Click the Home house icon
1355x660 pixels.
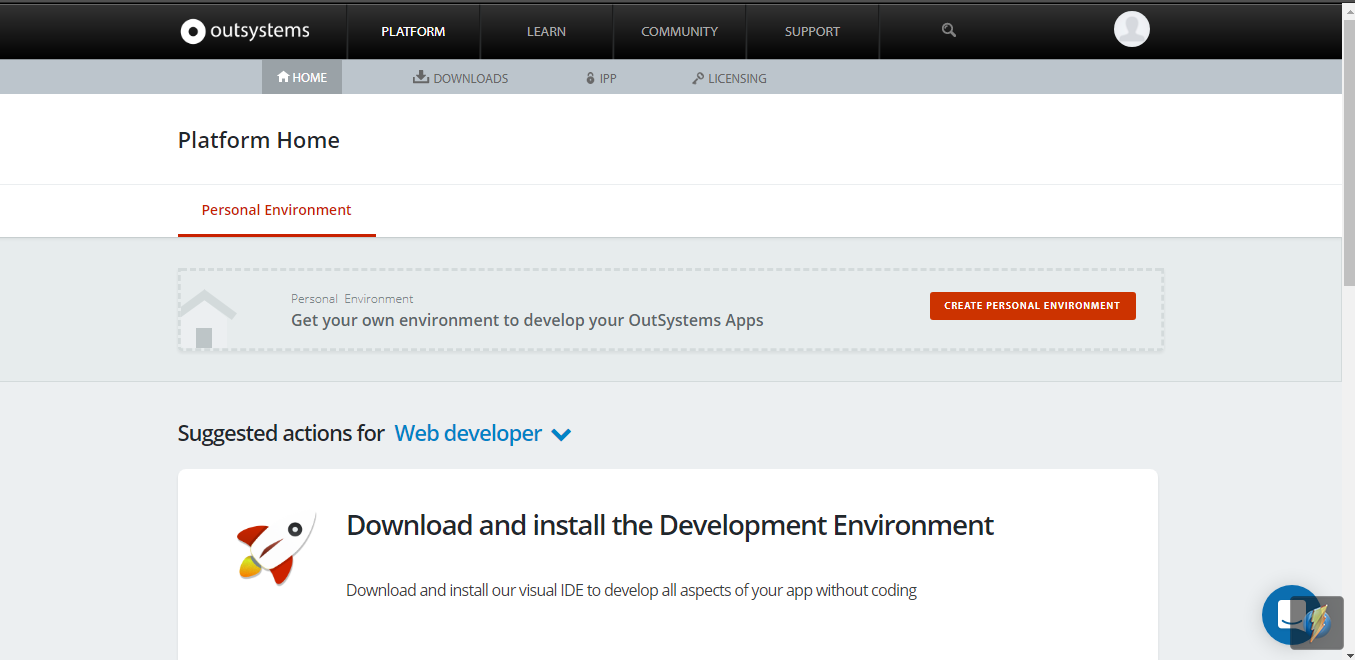[282, 76]
